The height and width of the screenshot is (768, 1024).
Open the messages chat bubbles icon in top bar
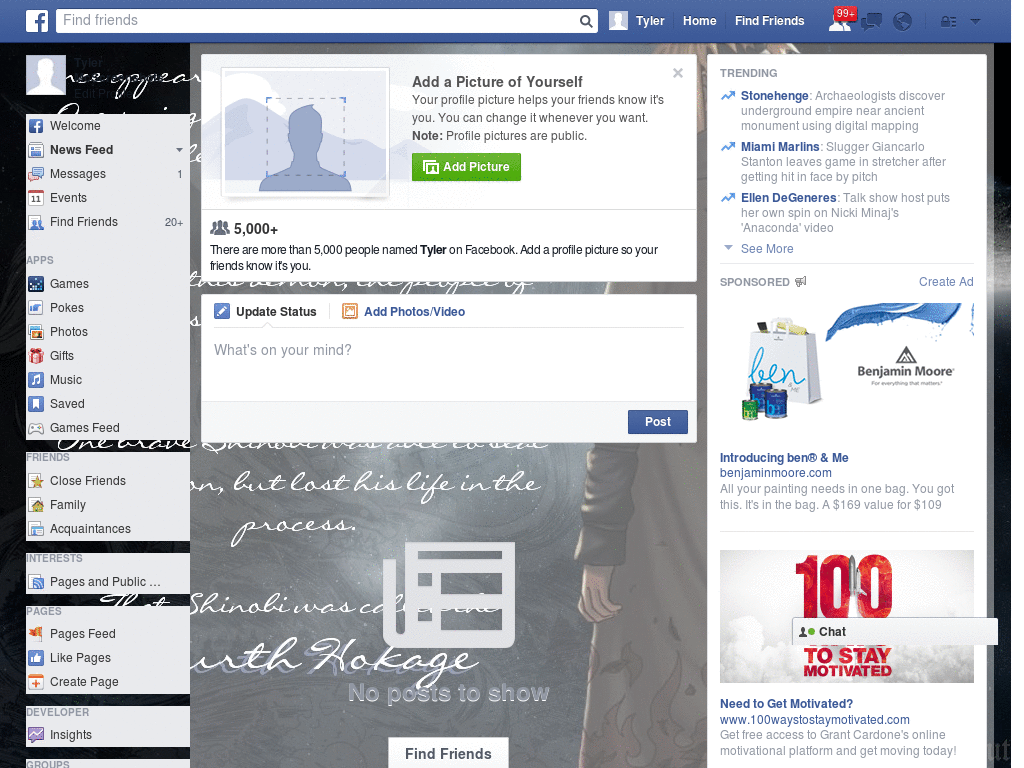(871, 21)
